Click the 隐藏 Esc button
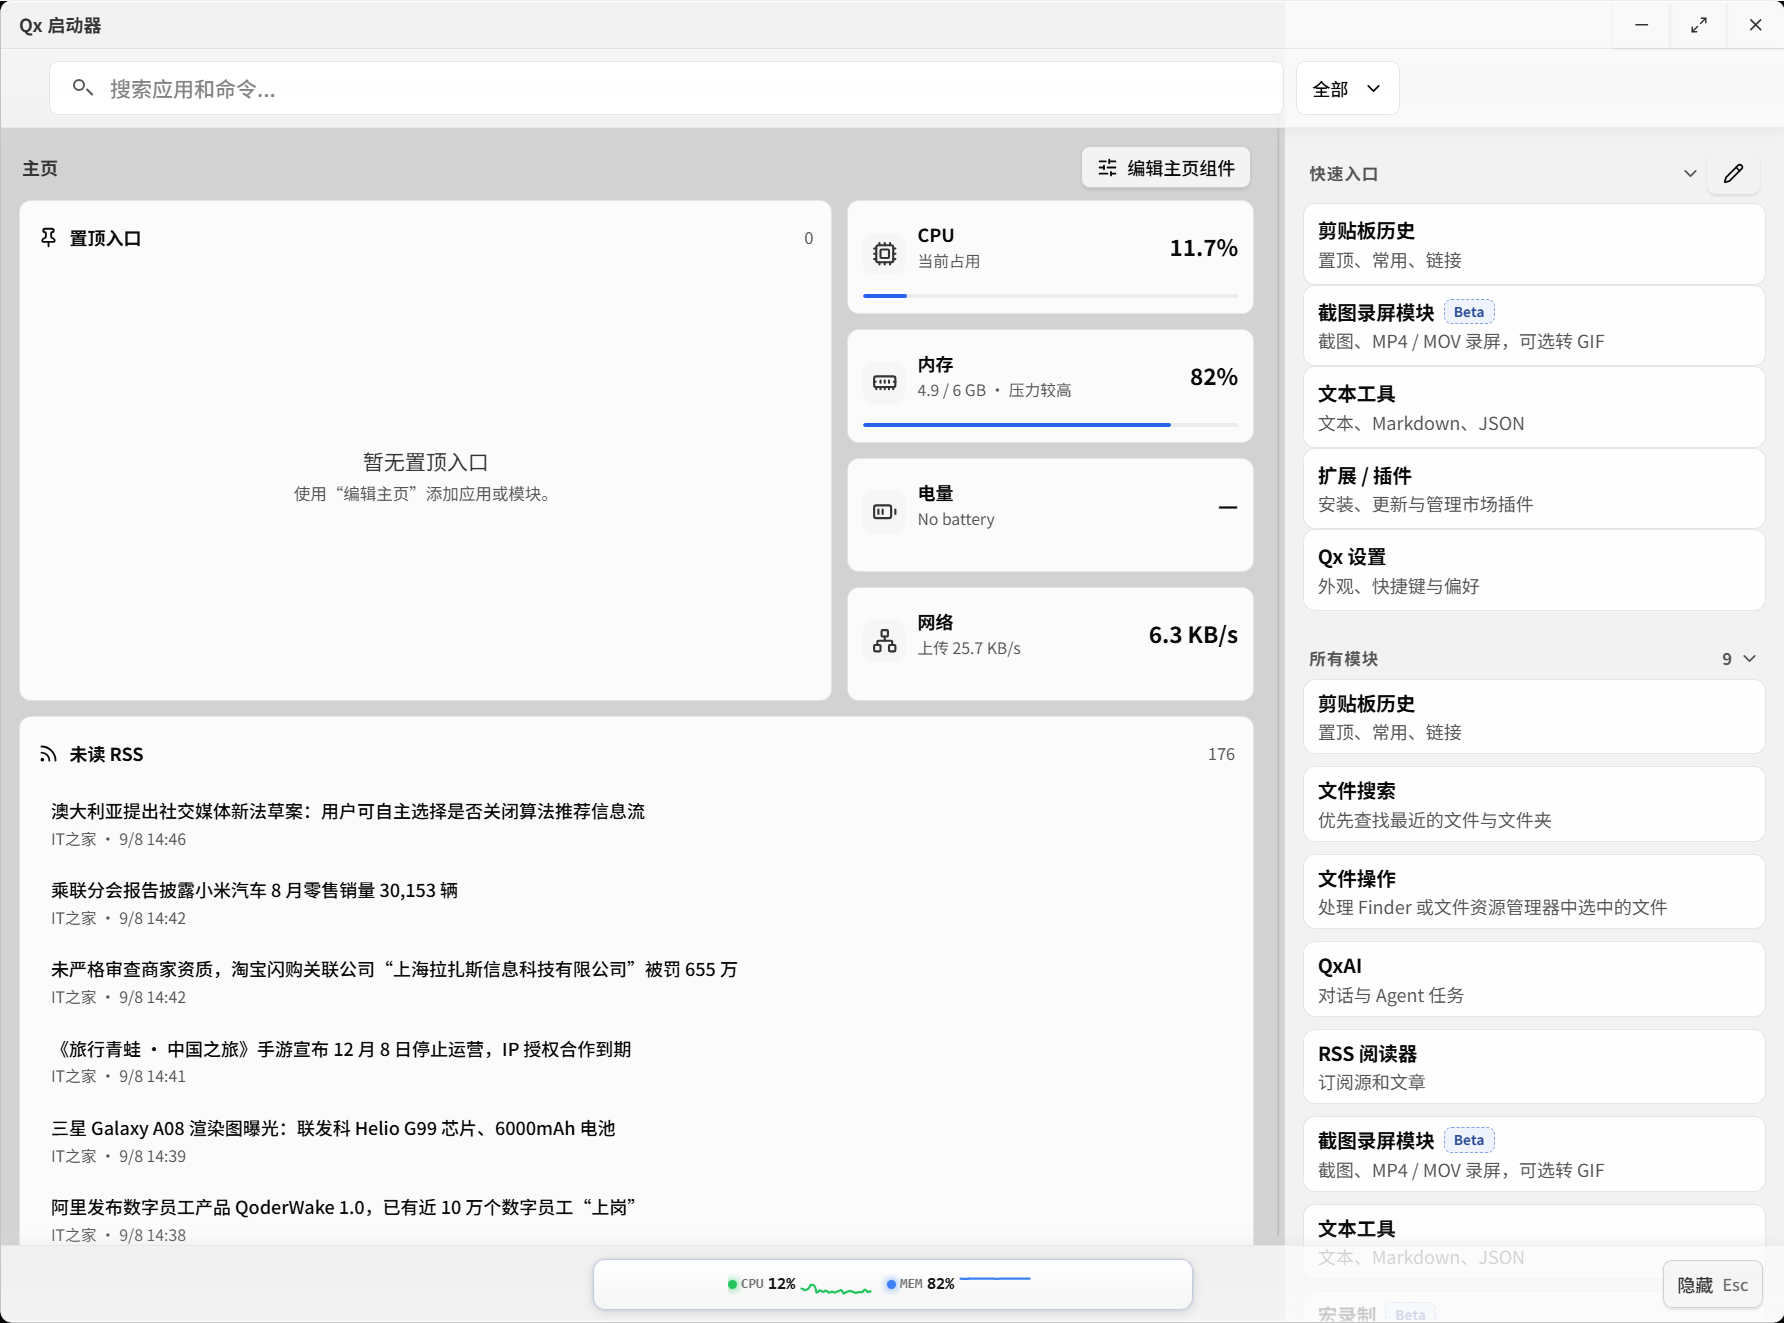 tap(1712, 1285)
